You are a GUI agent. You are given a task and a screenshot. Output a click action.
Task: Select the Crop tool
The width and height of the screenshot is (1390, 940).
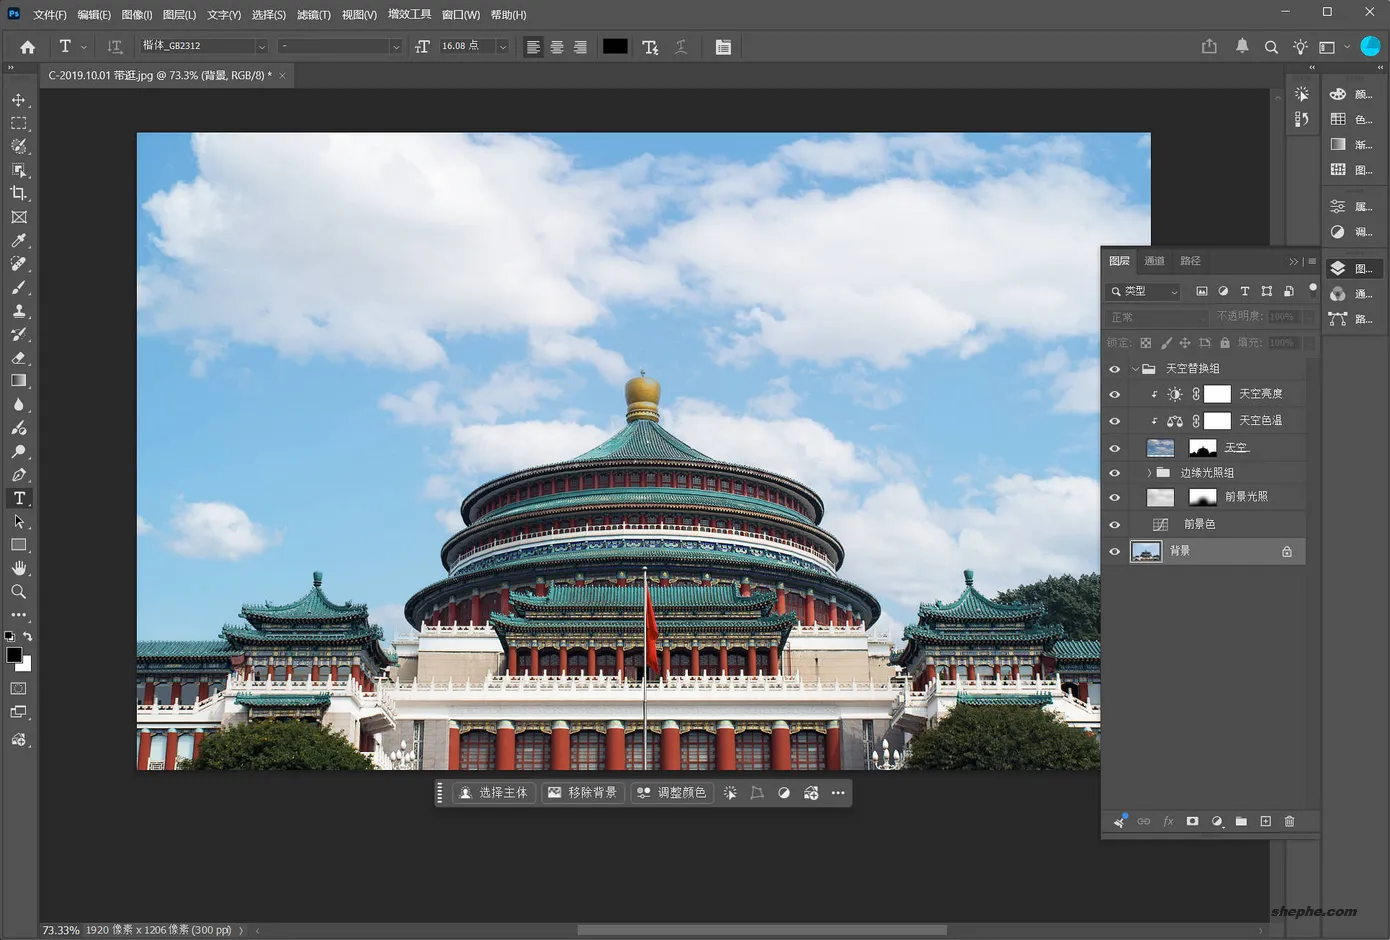tap(18, 193)
